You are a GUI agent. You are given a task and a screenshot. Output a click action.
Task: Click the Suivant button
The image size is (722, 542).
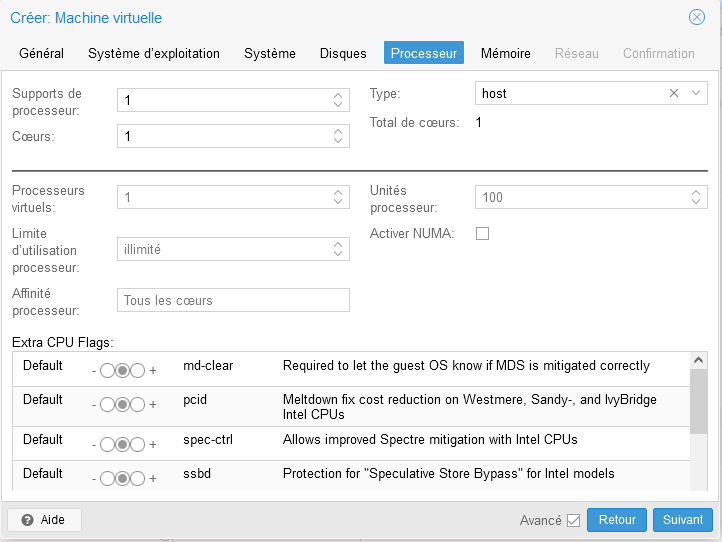tap(683, 520)
